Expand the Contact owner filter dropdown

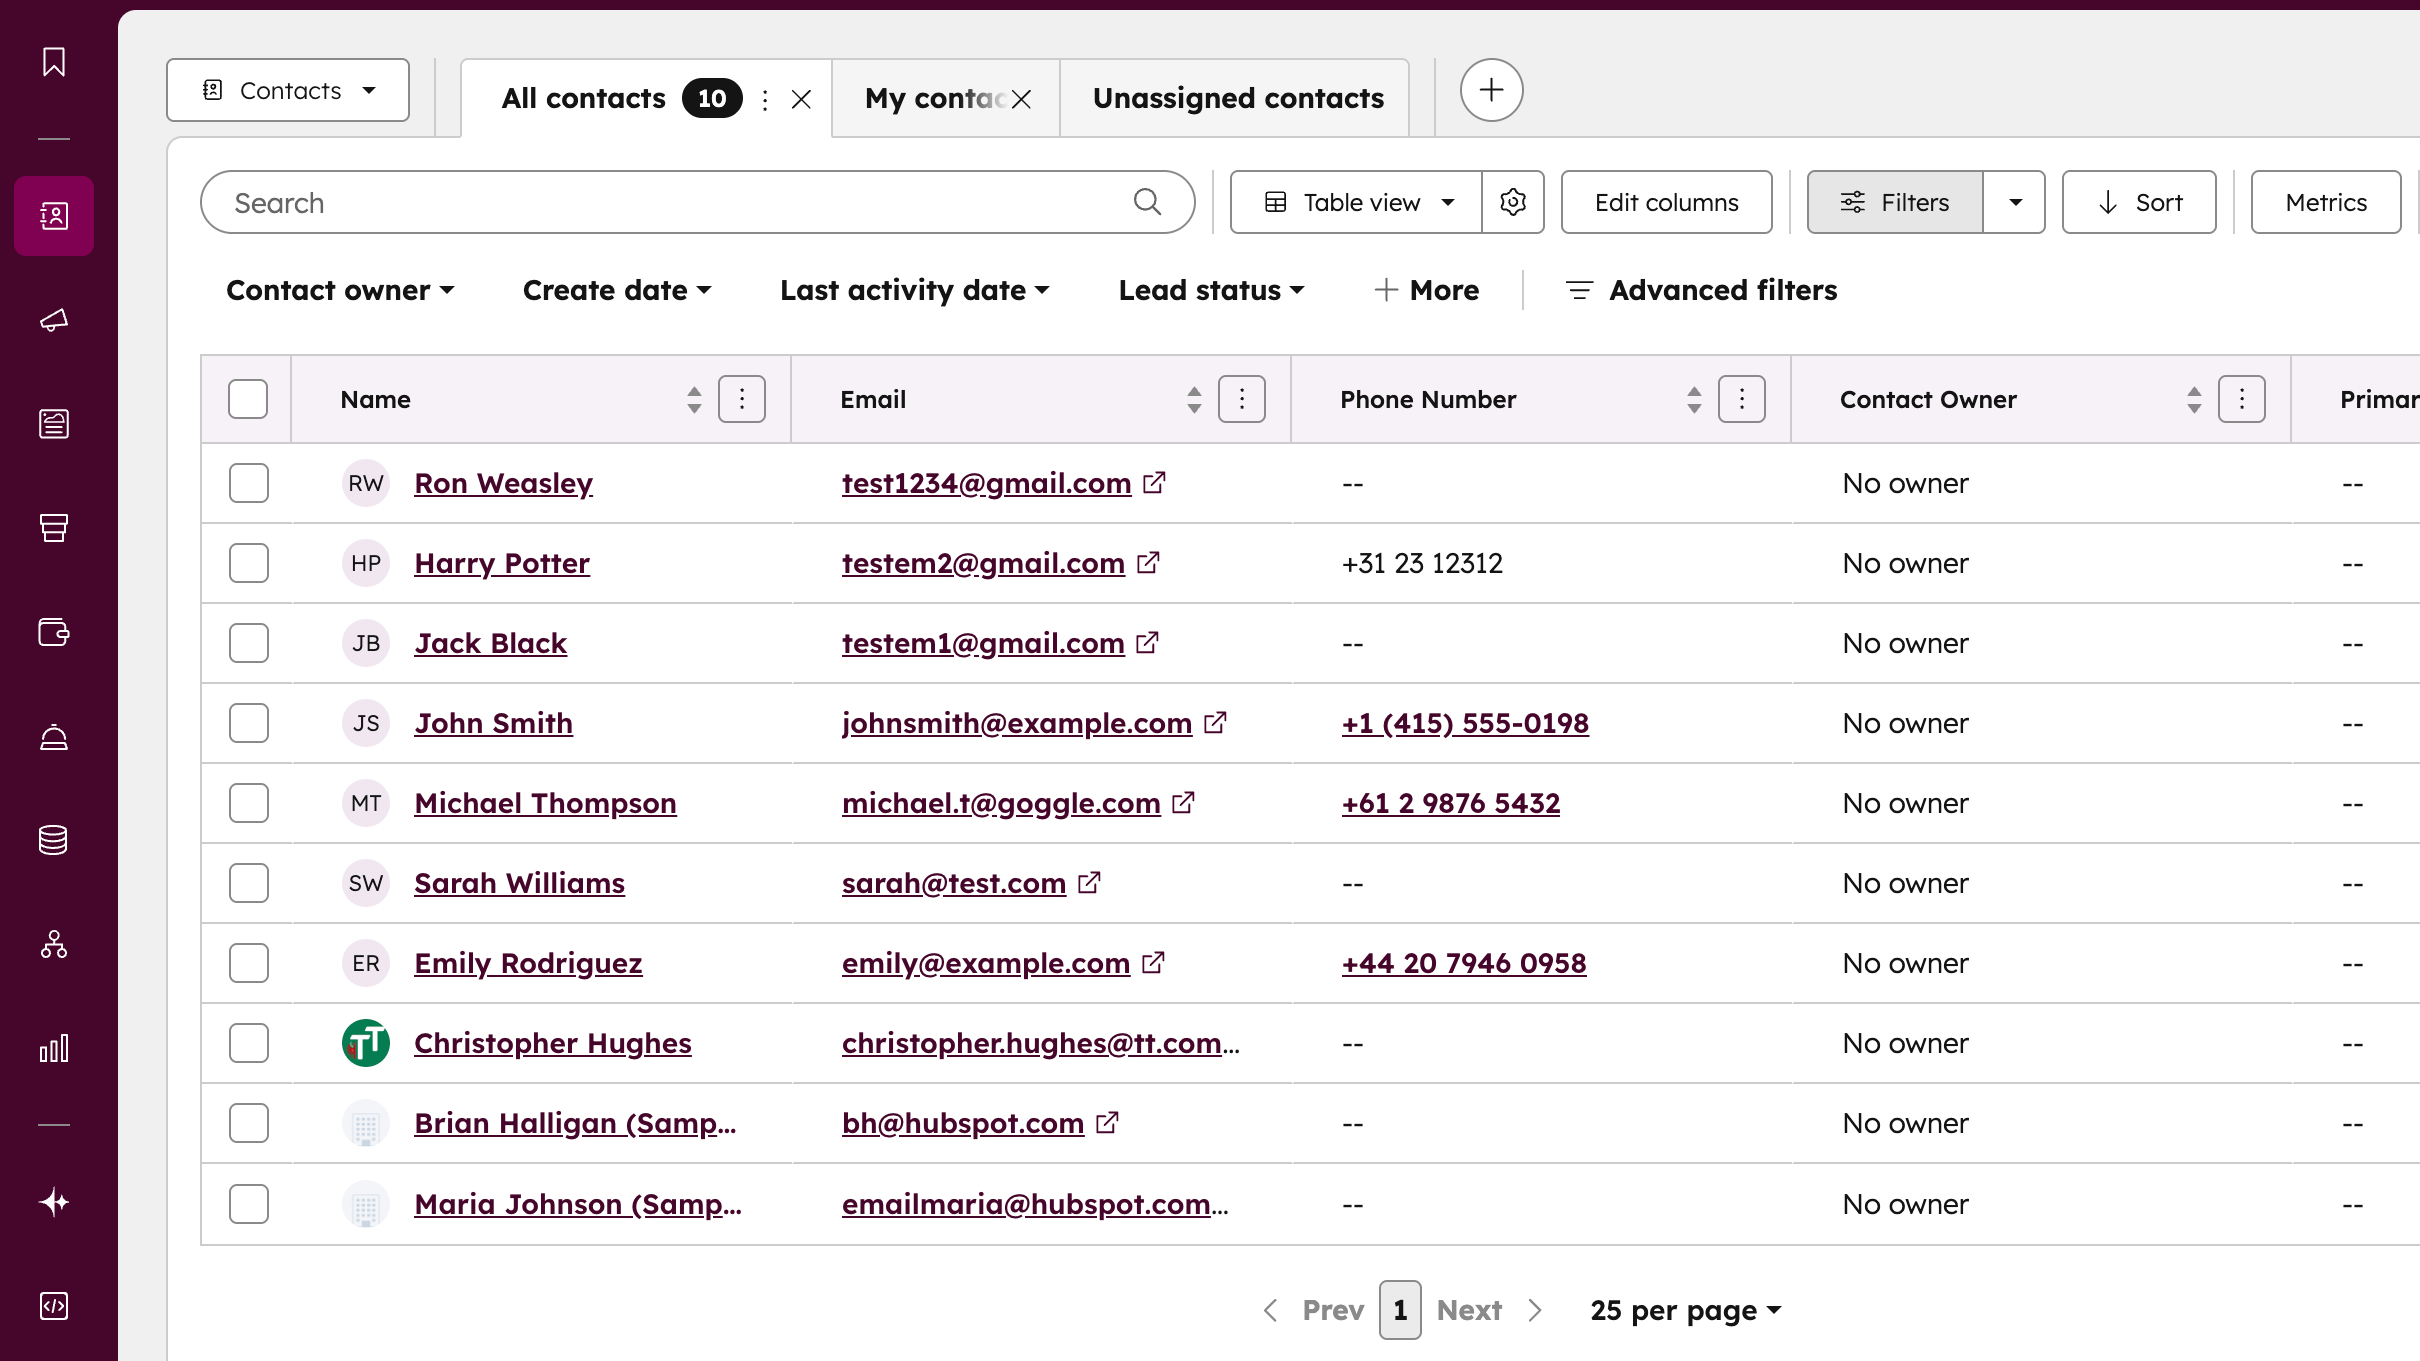click(340, 290)
